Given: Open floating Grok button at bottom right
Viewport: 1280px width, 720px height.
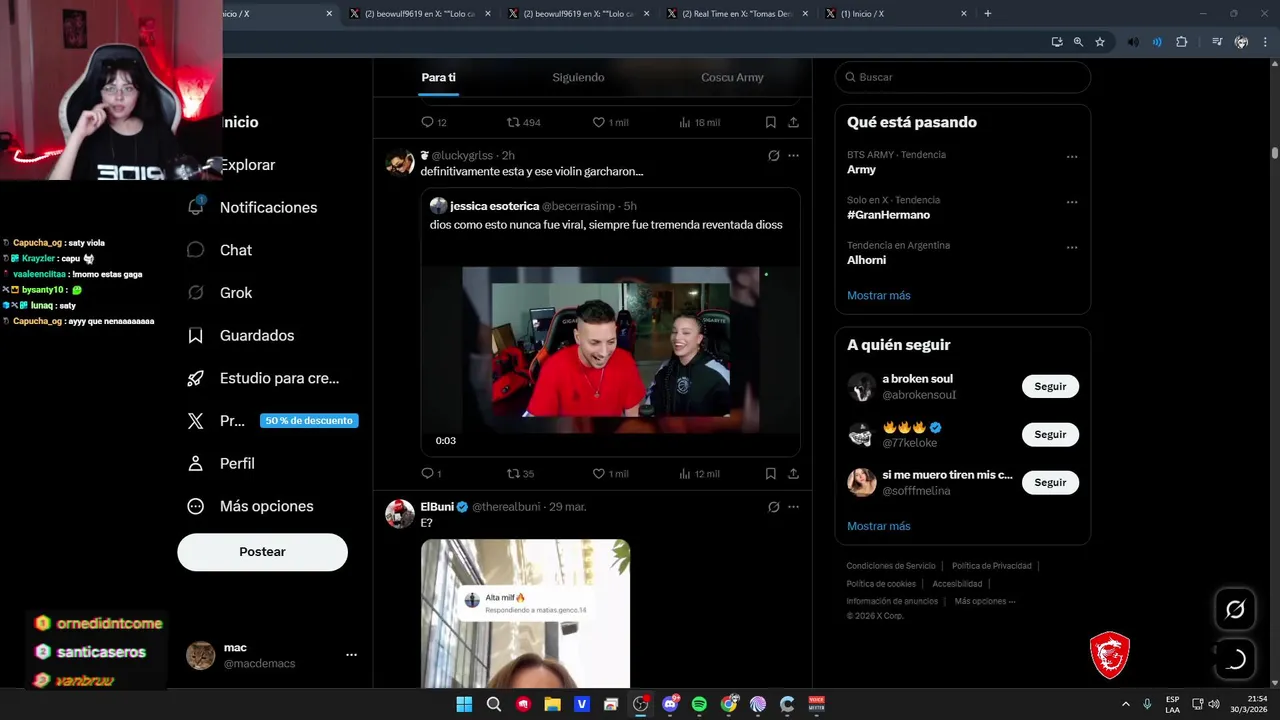Looking at the screenshot, I should [1235, 609].
